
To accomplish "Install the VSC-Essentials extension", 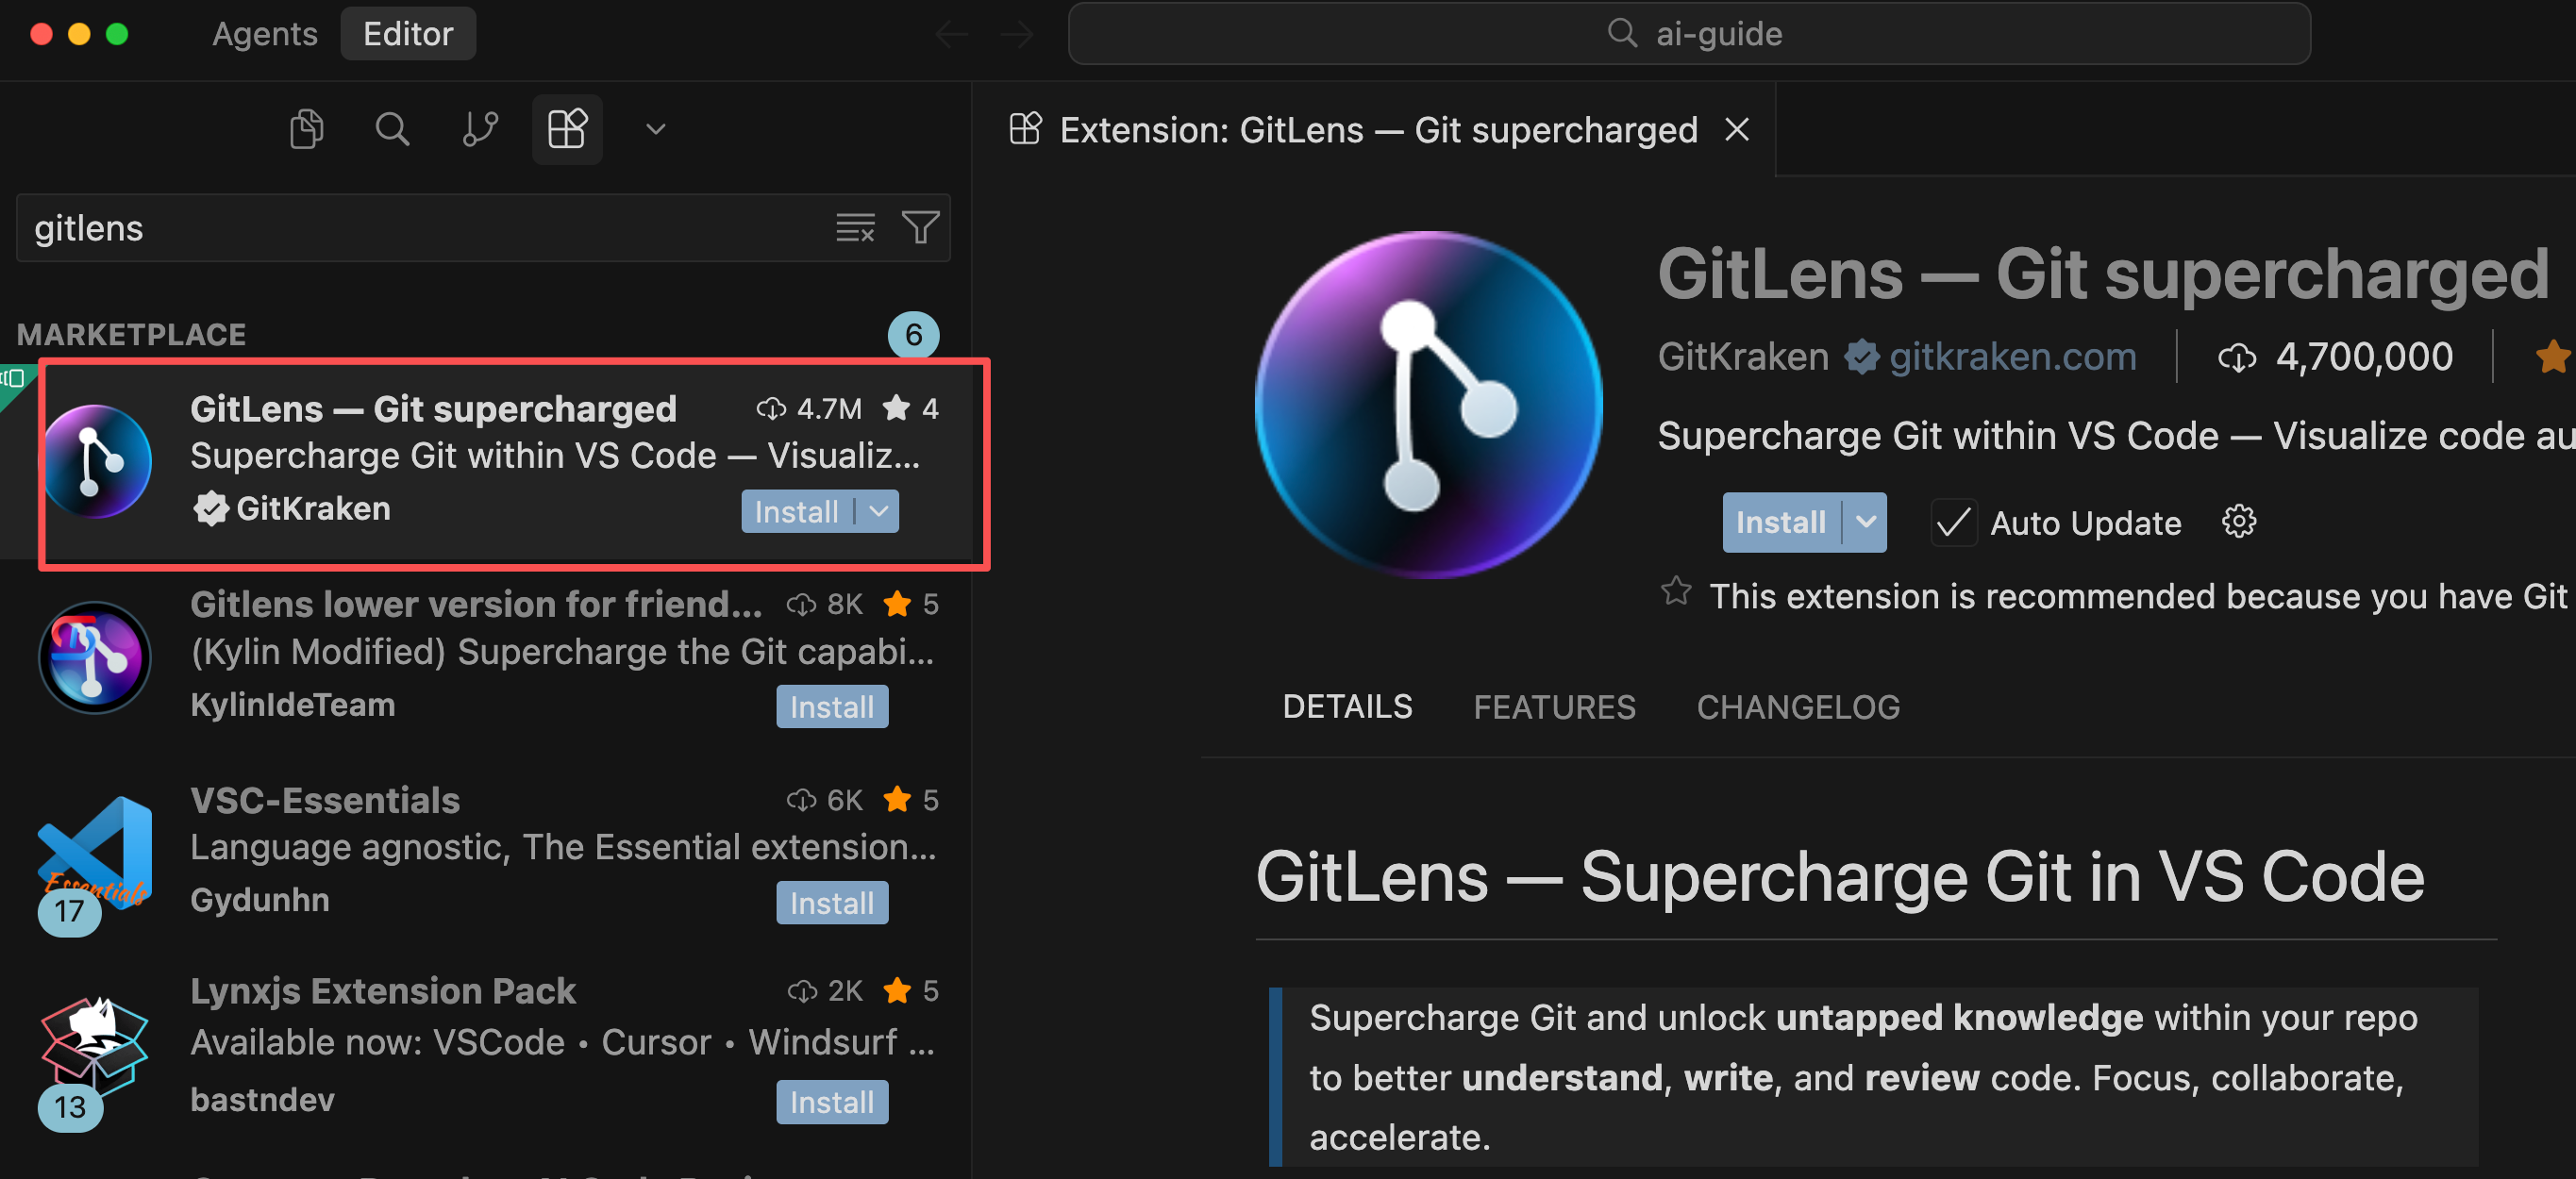I will pyautogui.click(x=831, y=902).
